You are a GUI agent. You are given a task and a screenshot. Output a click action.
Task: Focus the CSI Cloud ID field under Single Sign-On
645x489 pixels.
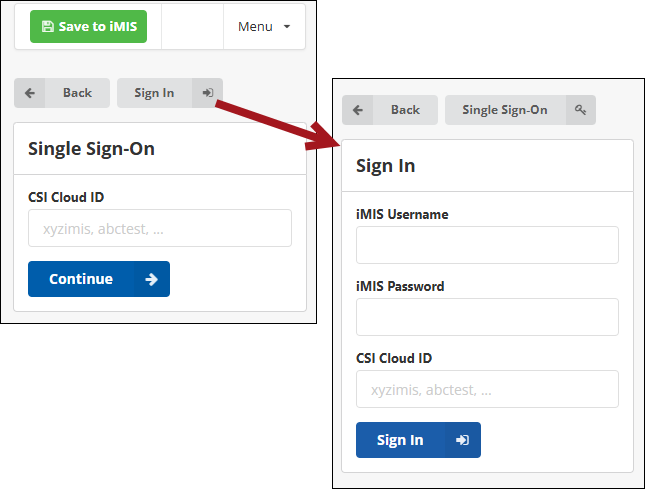tap(160, 228)
